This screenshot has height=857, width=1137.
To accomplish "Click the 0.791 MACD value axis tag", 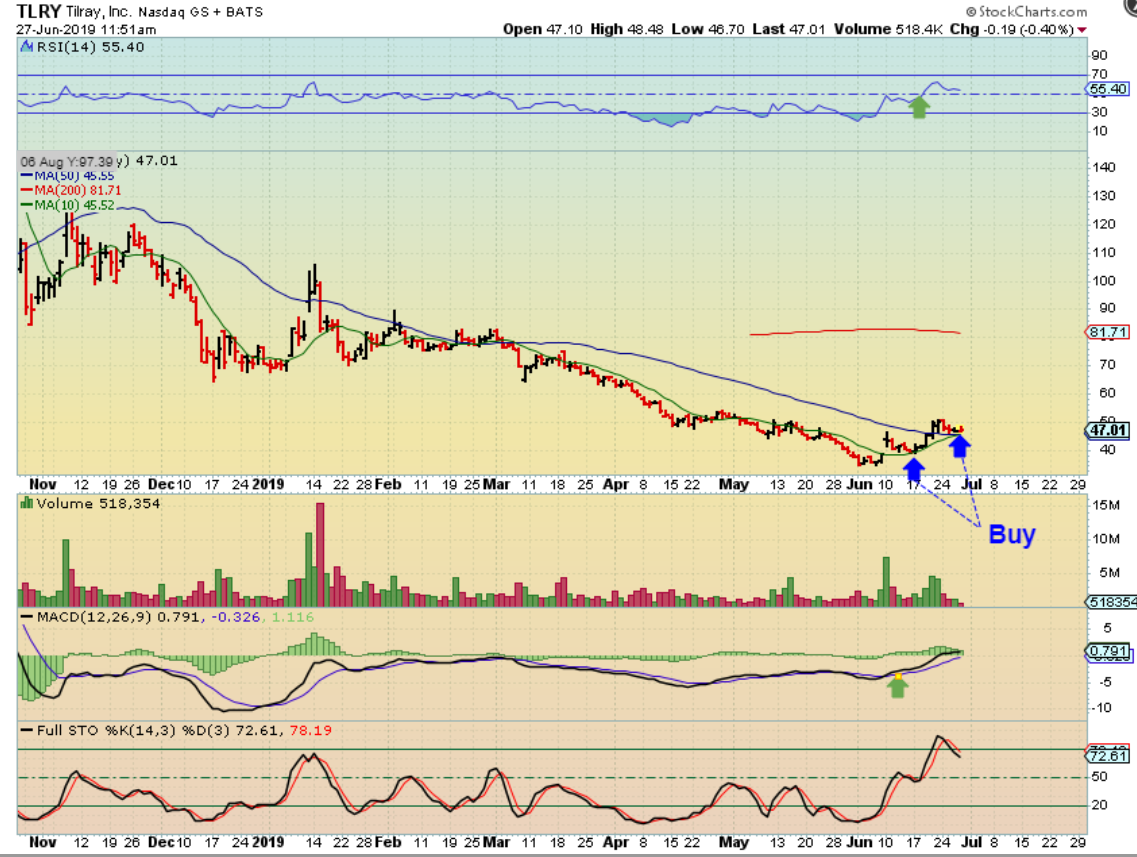I will [x=1107, y=652].
